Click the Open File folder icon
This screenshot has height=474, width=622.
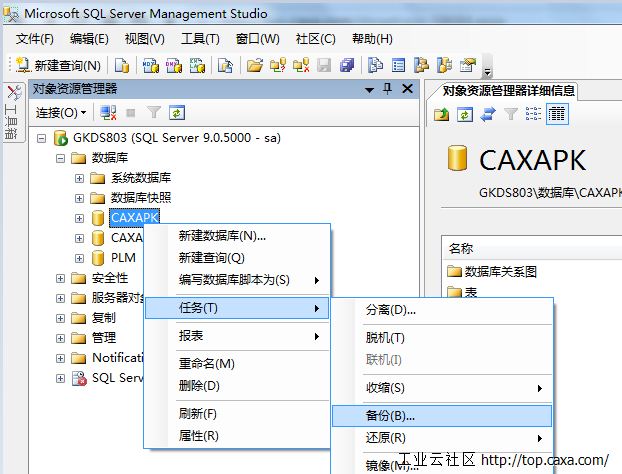pyautogui.click(x=254, y=65)
